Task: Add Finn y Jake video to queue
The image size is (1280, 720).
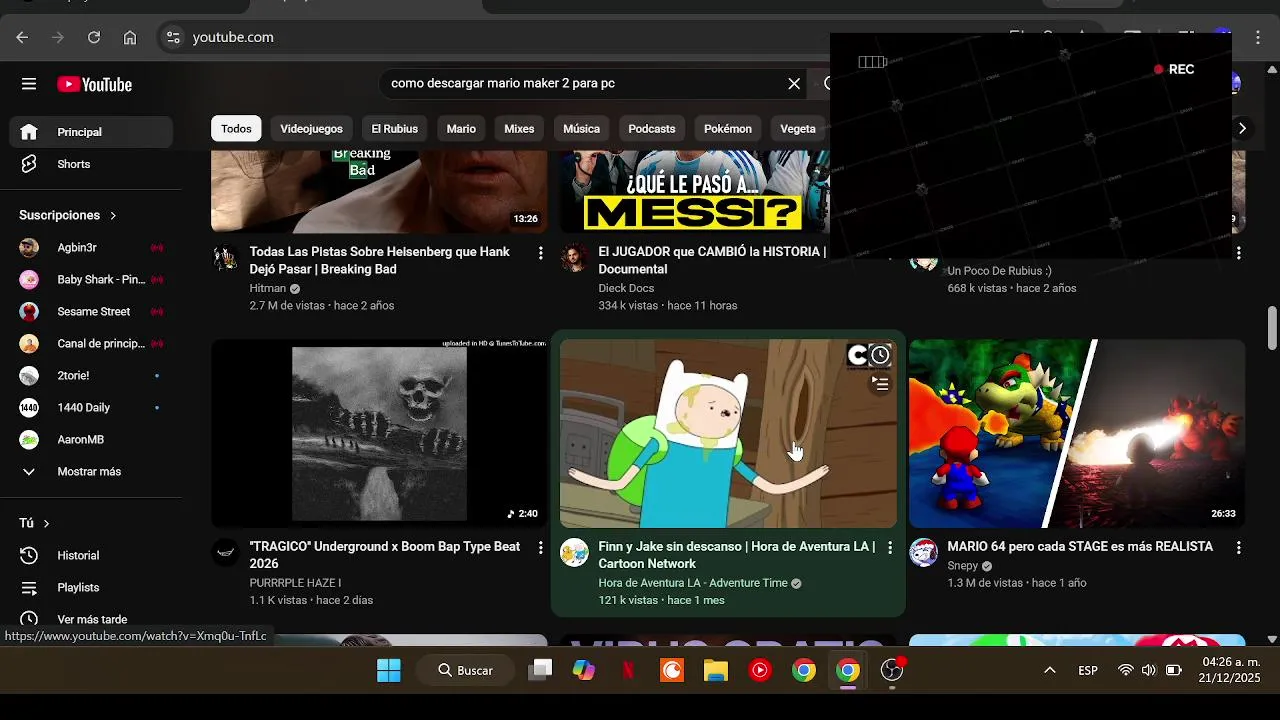Action: pyautogui.click(x=880, y=383)
